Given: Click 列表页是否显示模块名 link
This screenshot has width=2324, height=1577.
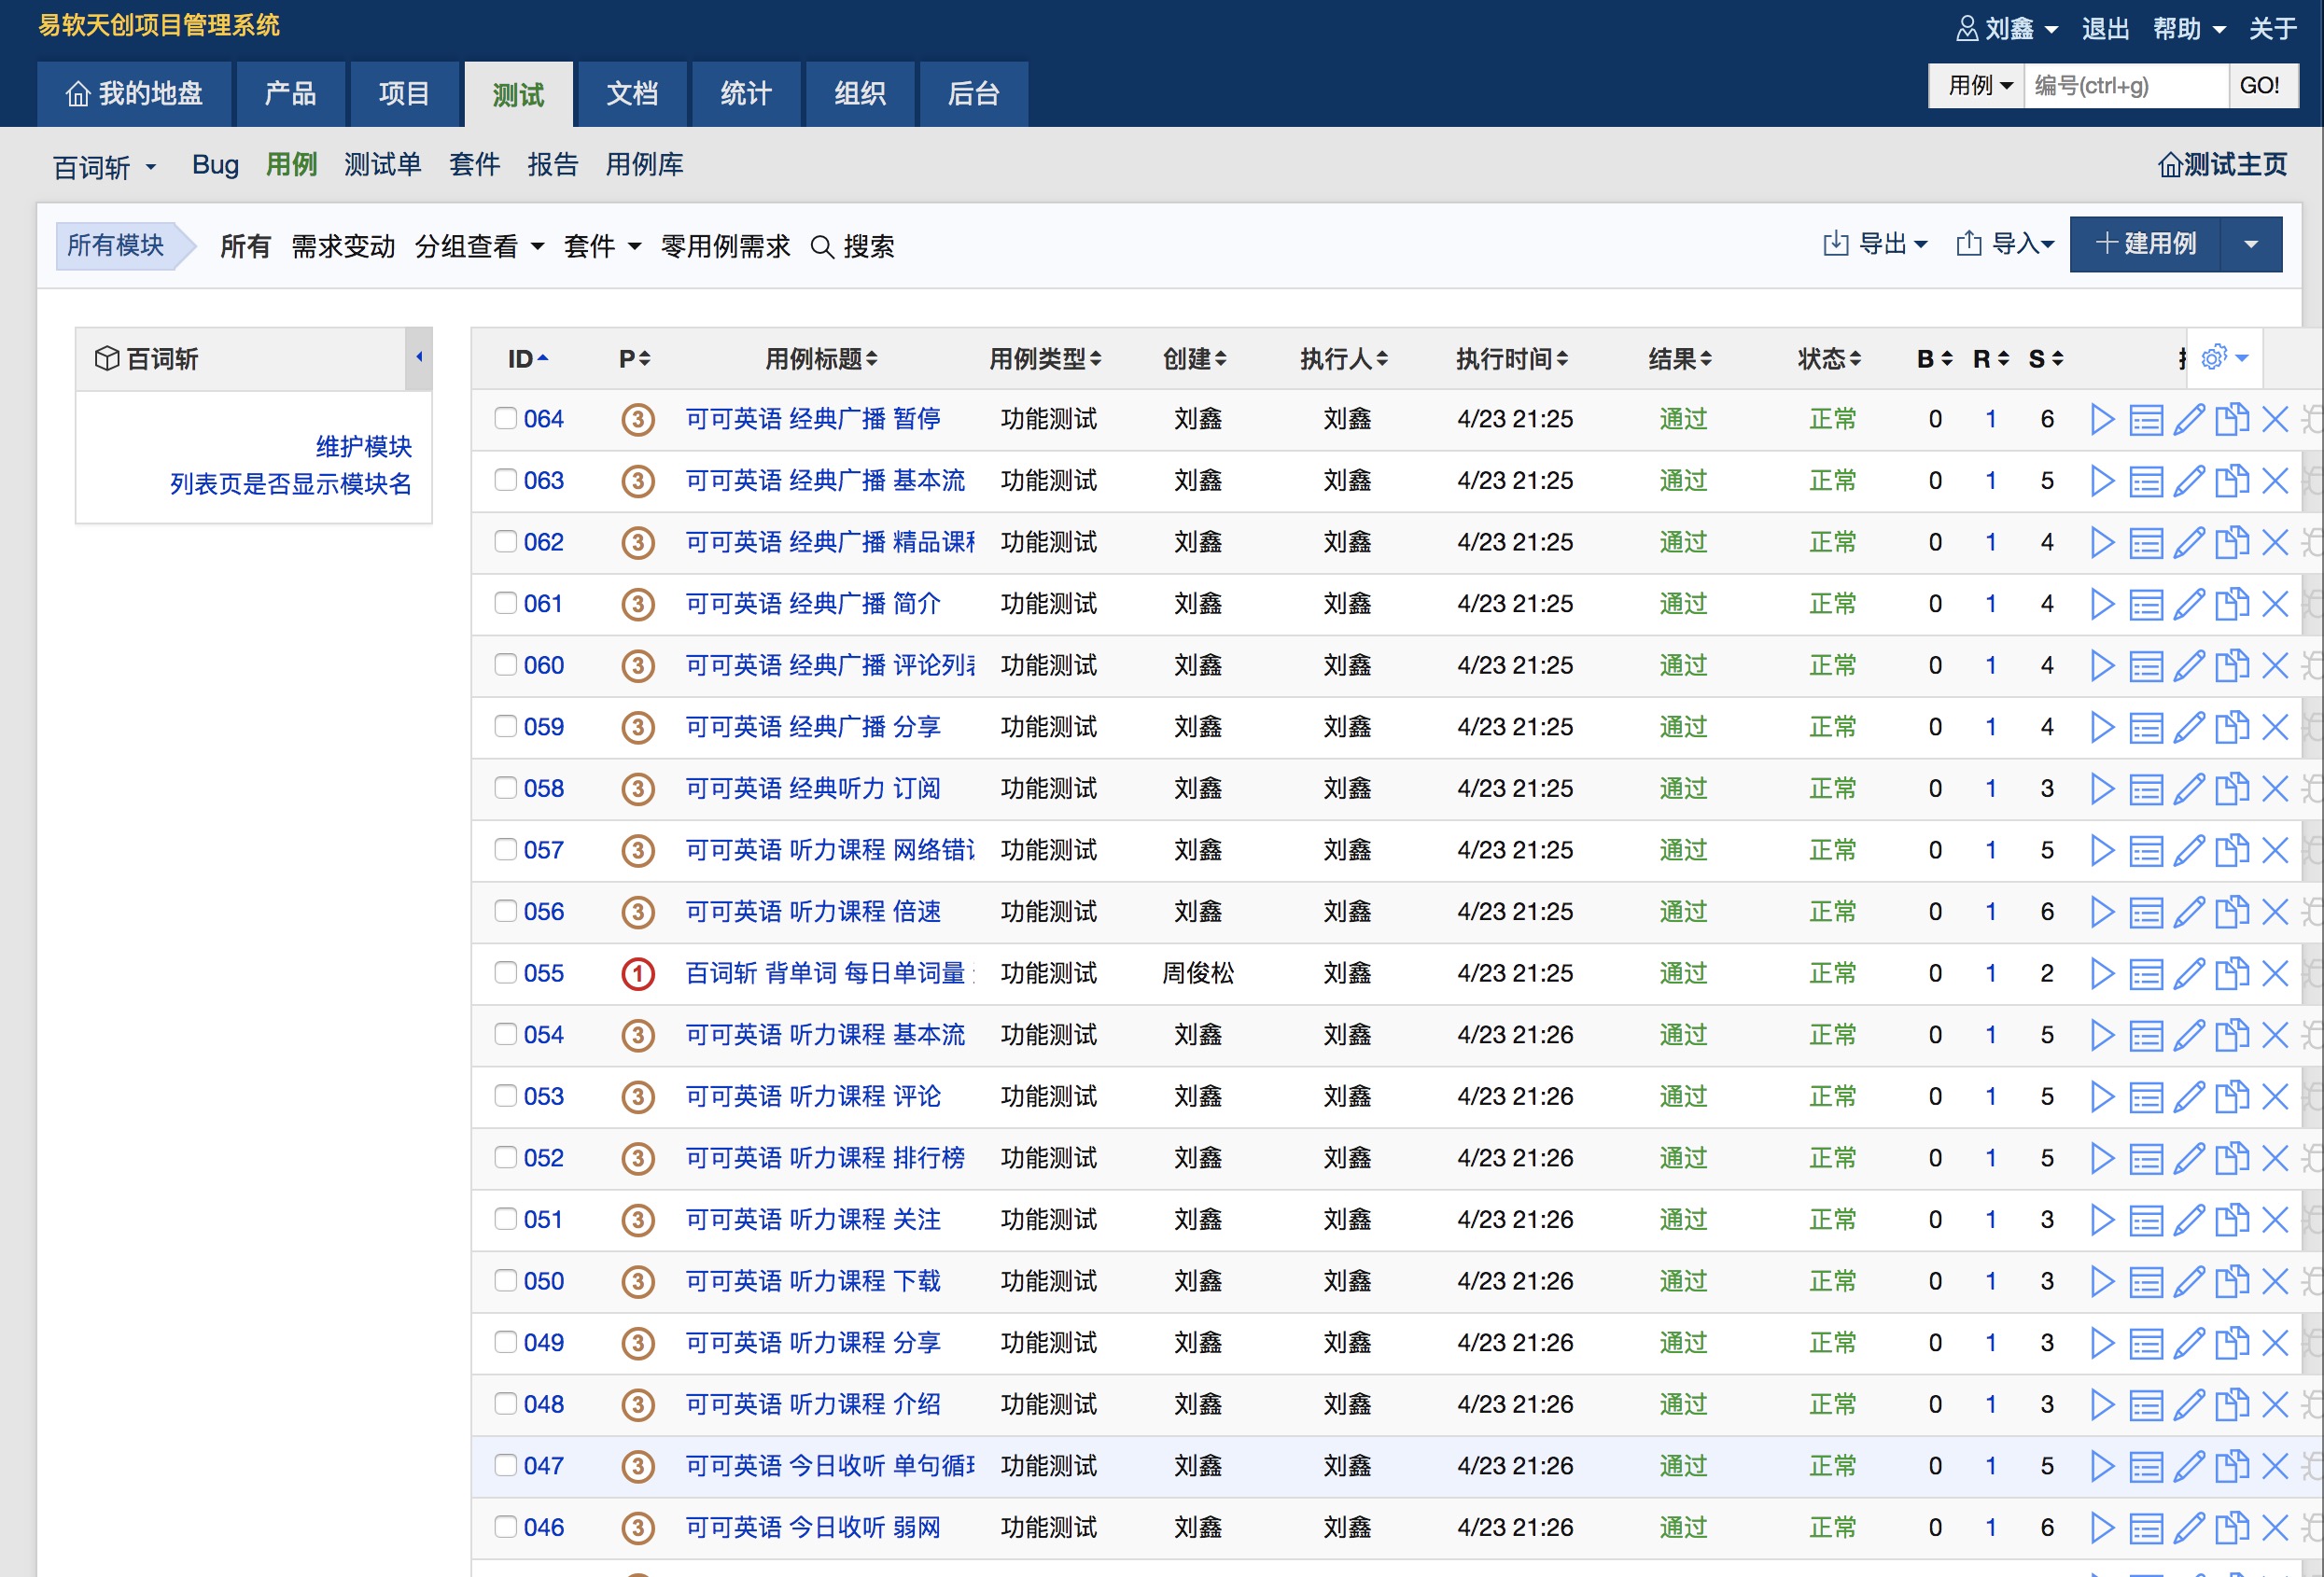Looking at the screenshot, I should [x=290, y=484].
